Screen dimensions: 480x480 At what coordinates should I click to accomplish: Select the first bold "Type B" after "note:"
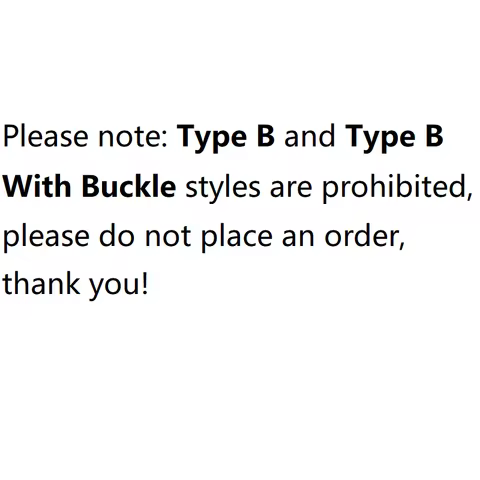pos(226,137)
